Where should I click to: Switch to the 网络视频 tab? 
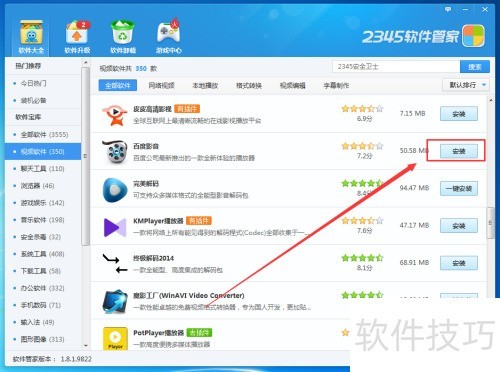tap(161, 86)
